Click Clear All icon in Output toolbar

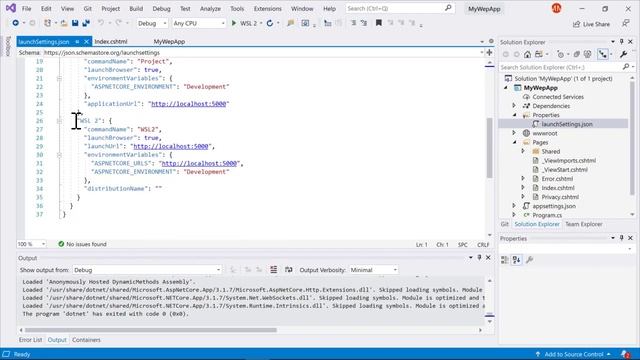click(x=273, y=269)
